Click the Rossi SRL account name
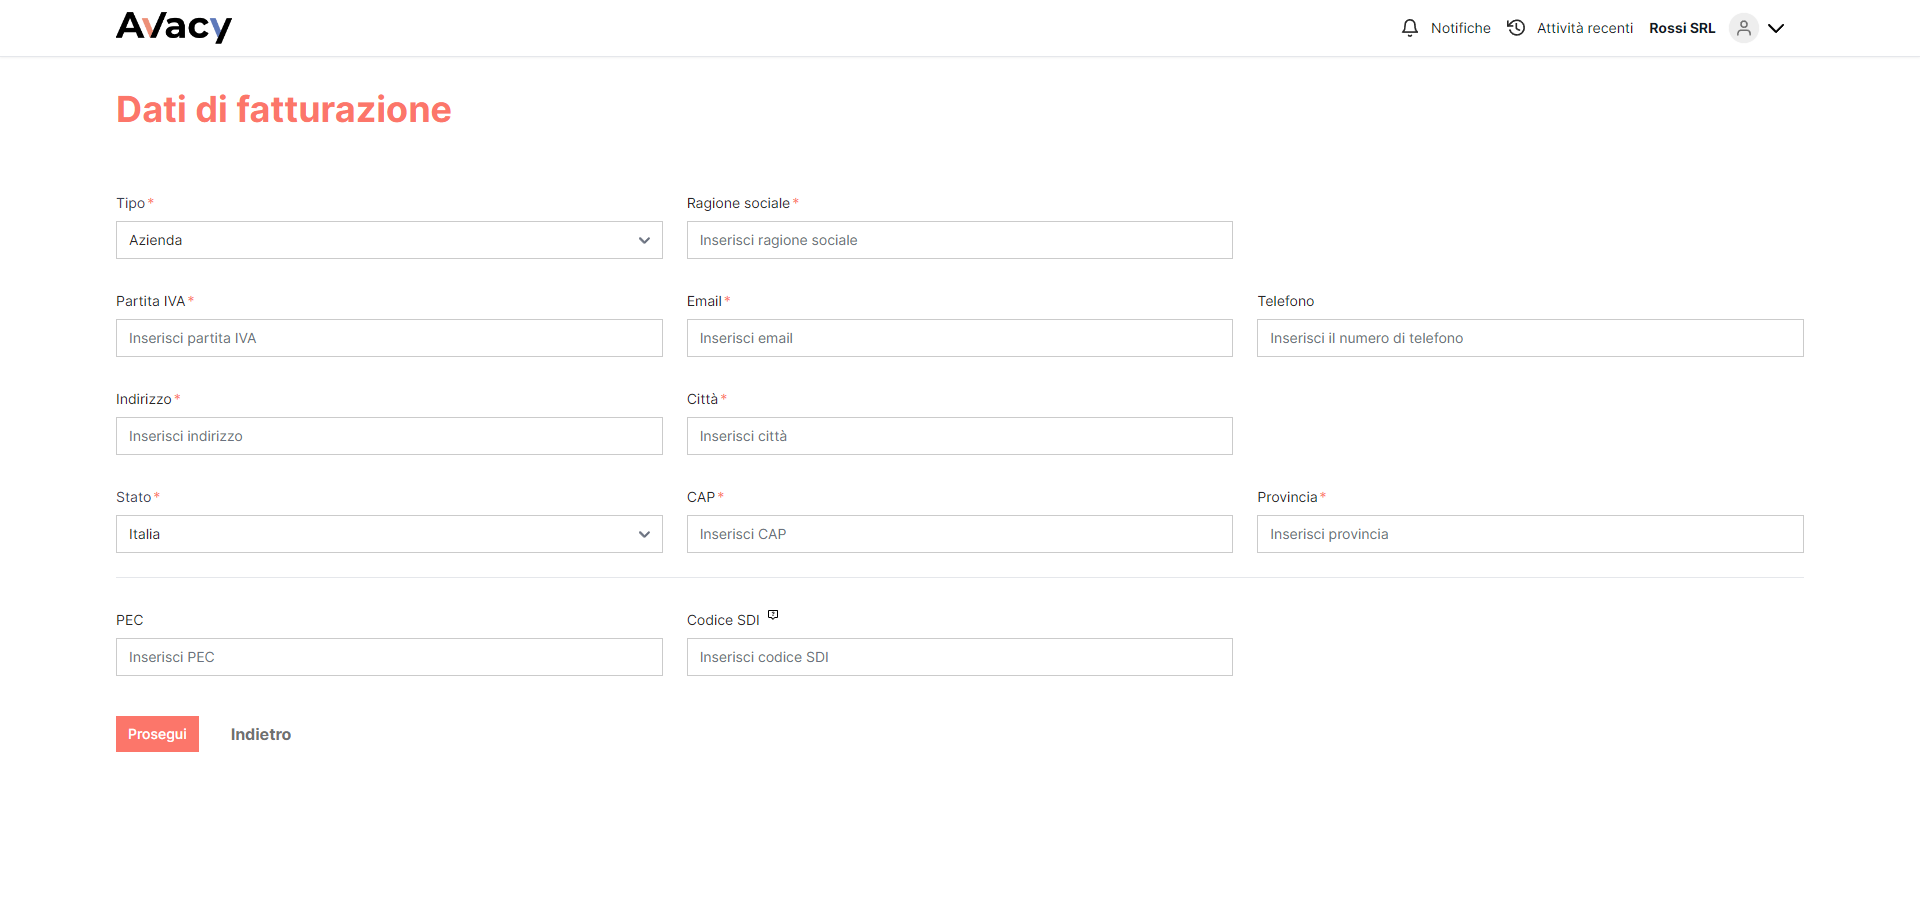1920x919 pixels. tap(1682, 28)
